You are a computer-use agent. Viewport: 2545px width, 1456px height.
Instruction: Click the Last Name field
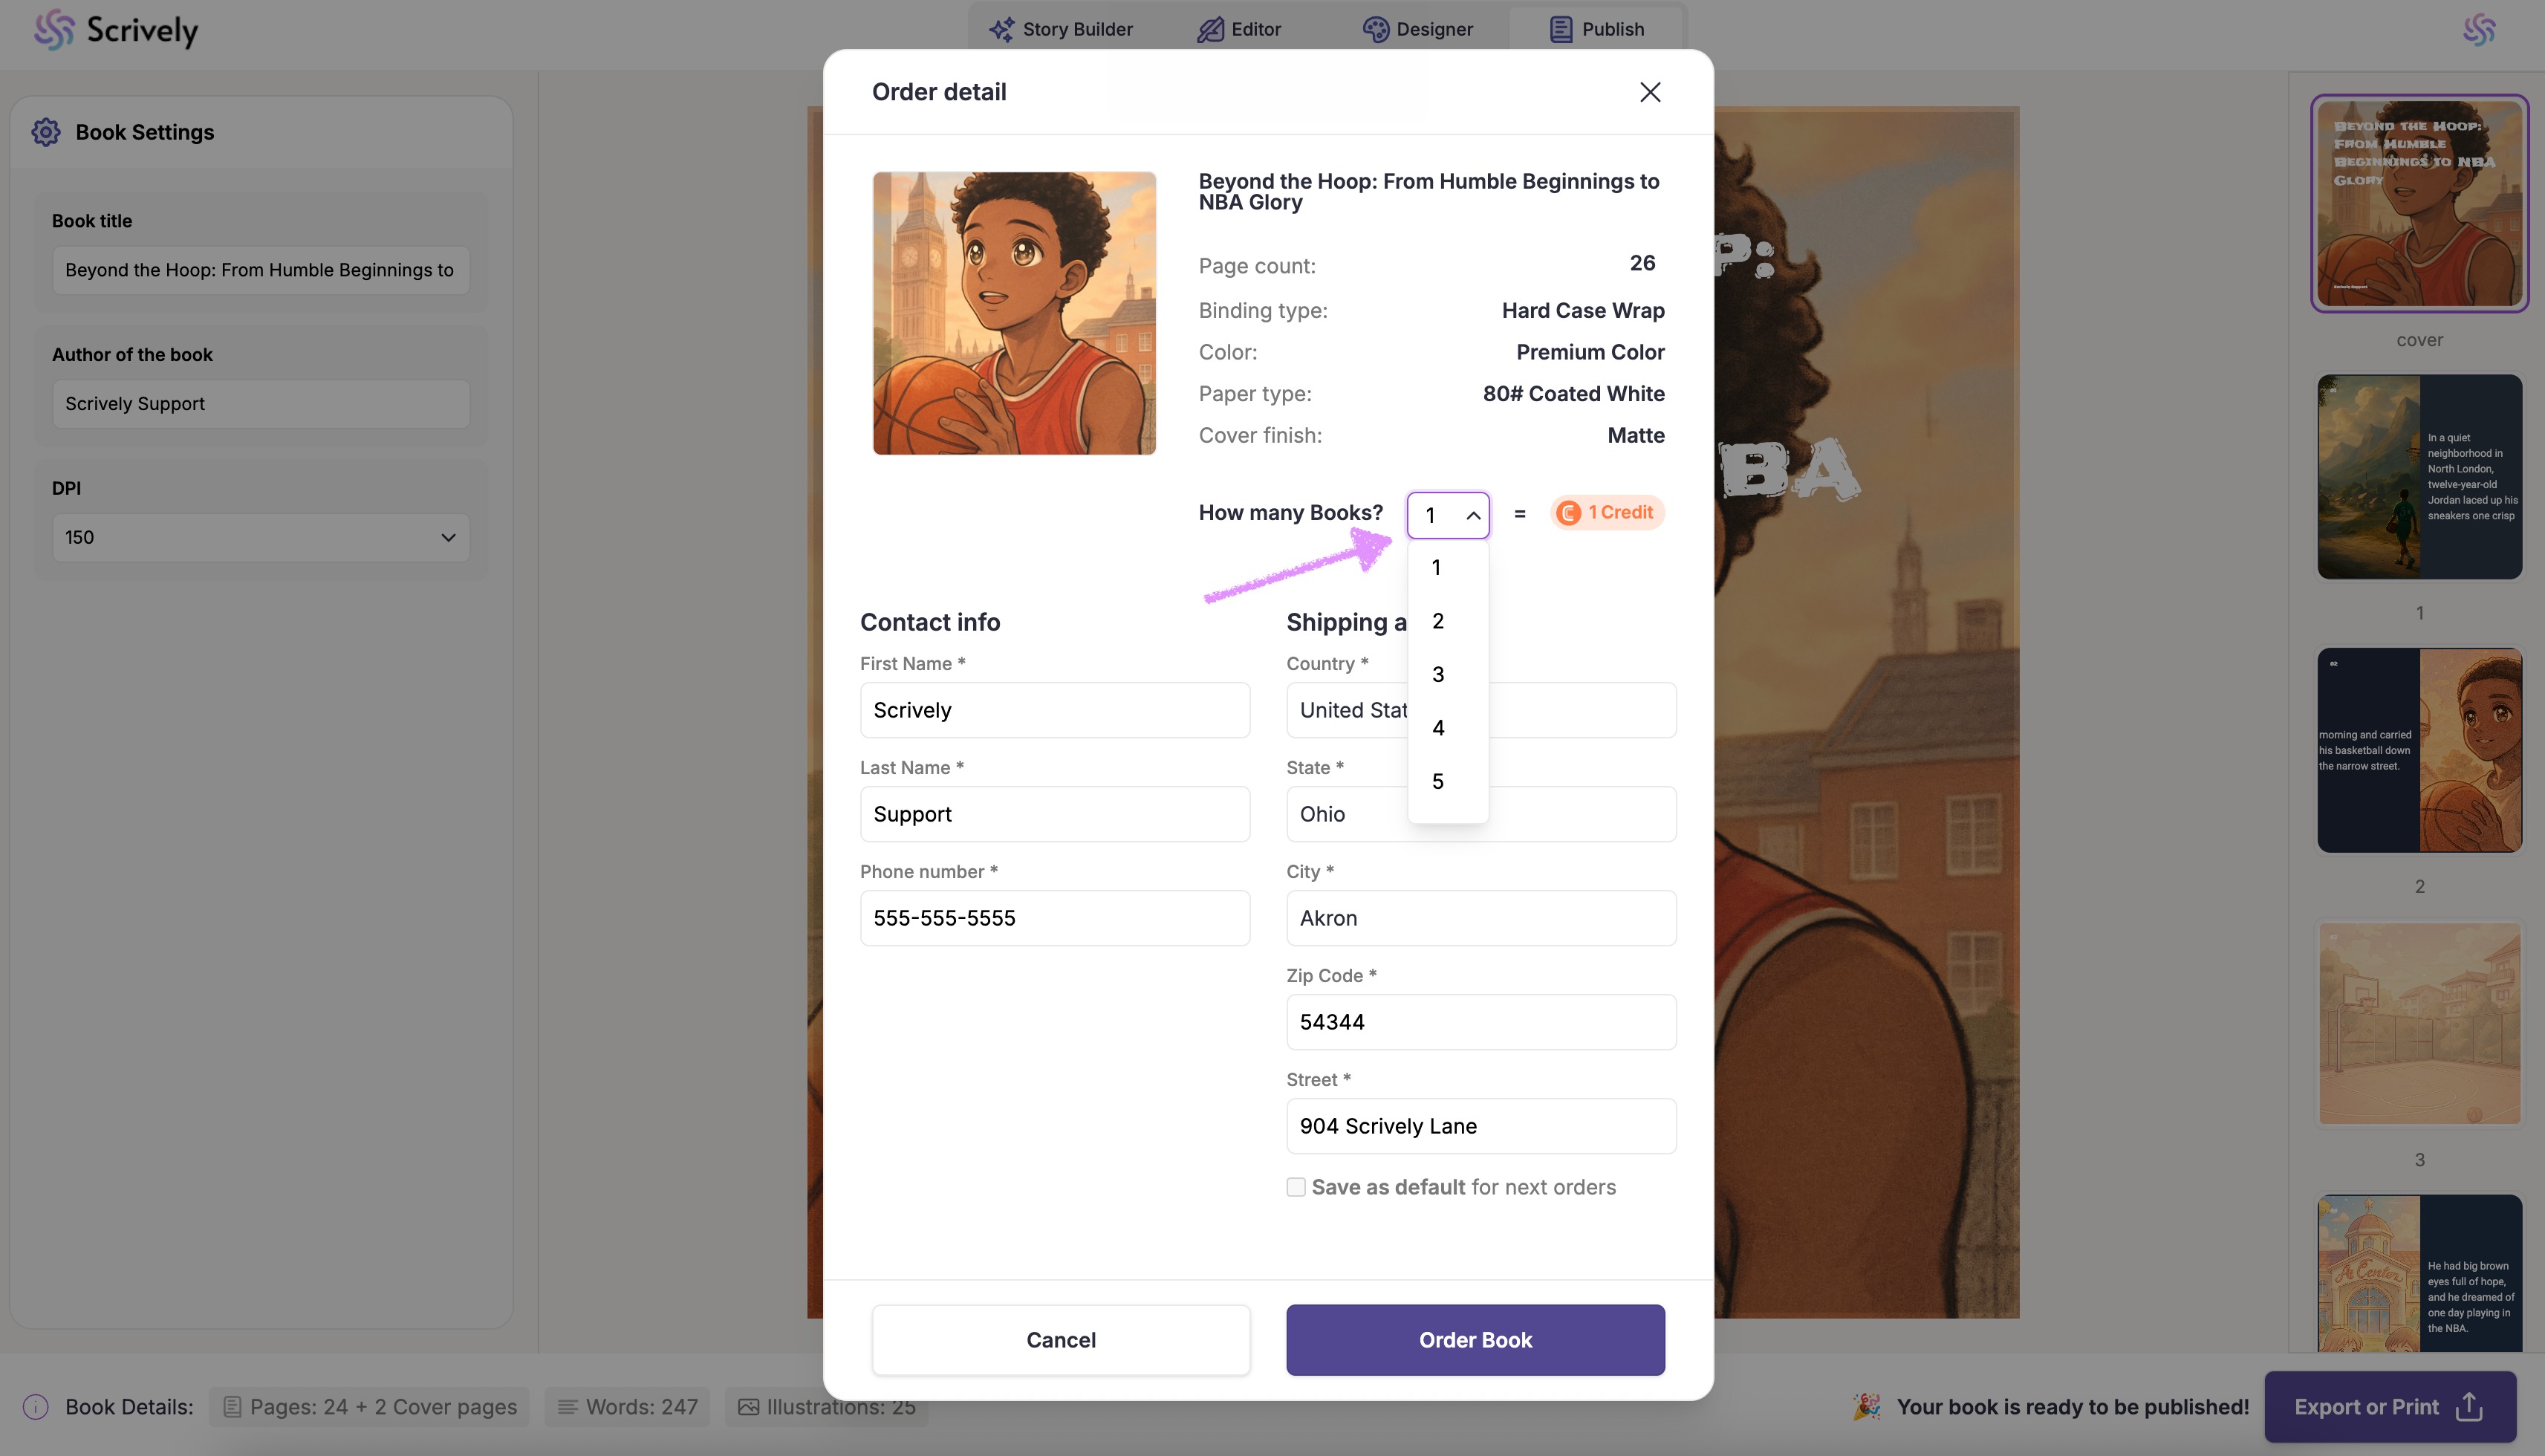(1055, 814)
